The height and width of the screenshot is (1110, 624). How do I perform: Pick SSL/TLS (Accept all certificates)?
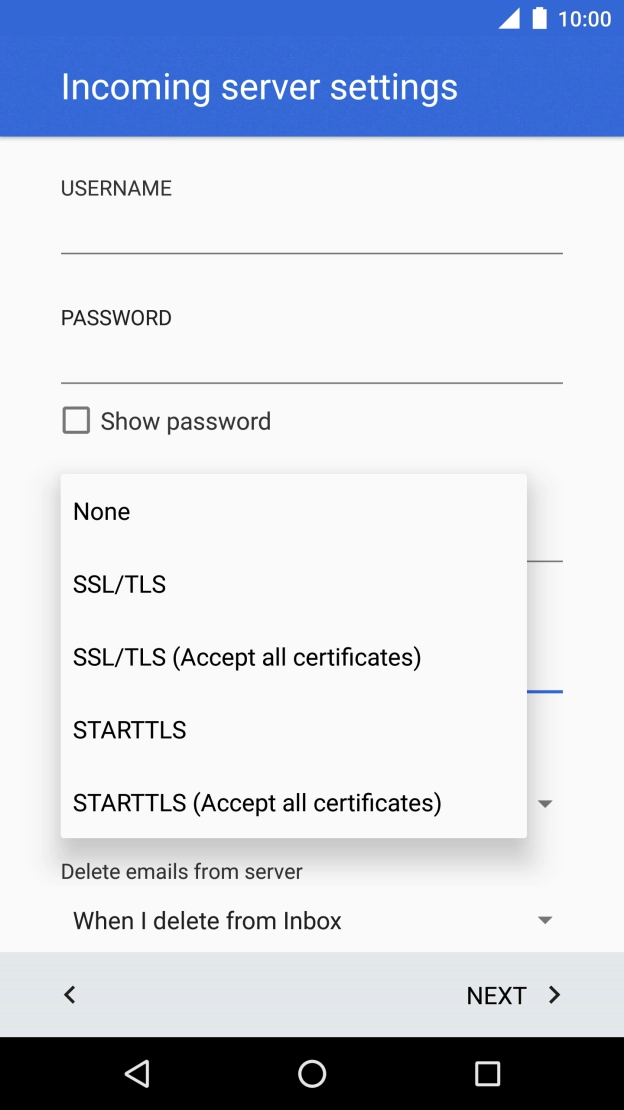247,657
